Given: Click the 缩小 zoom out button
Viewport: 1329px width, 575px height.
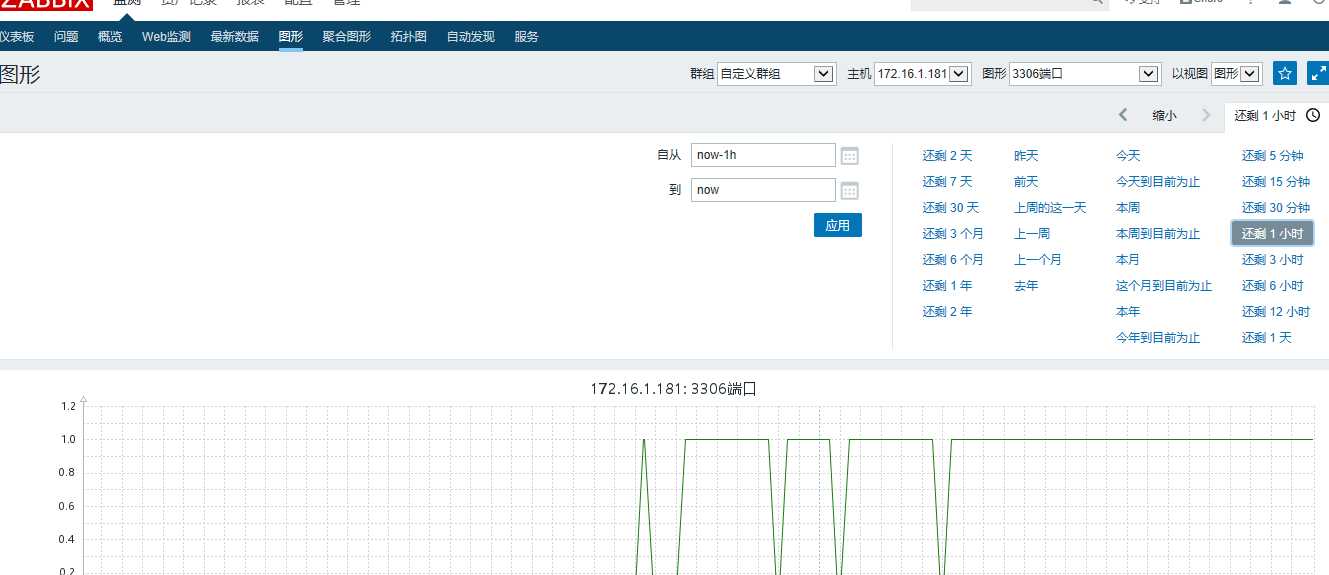Looking at the screenshot, I should (1164, 115).
